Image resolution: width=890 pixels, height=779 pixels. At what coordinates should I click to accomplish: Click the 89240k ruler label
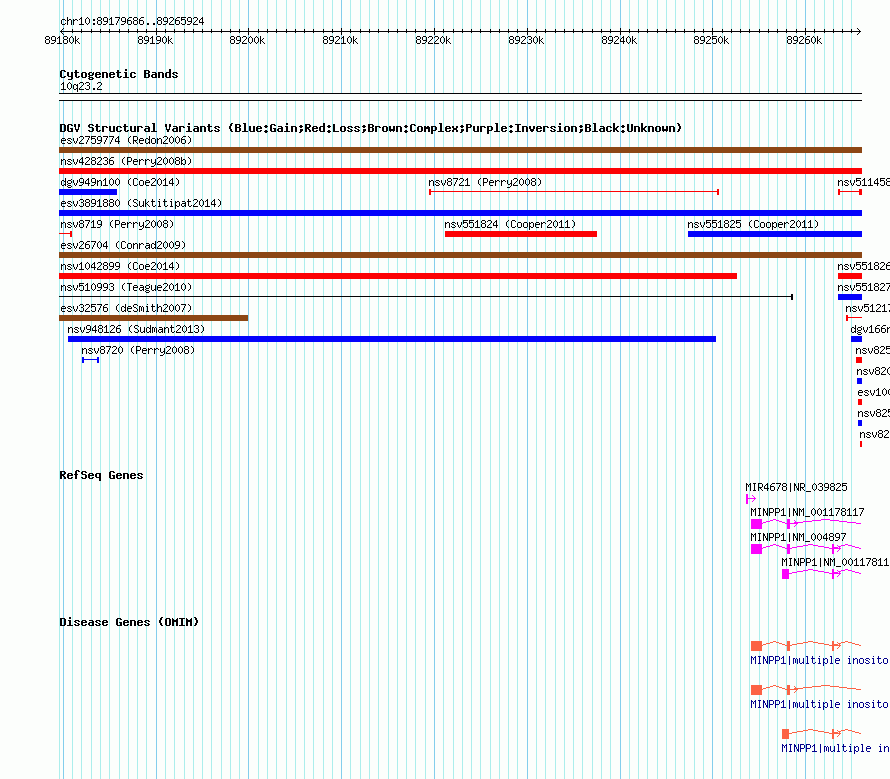click(x=619, y=40)
